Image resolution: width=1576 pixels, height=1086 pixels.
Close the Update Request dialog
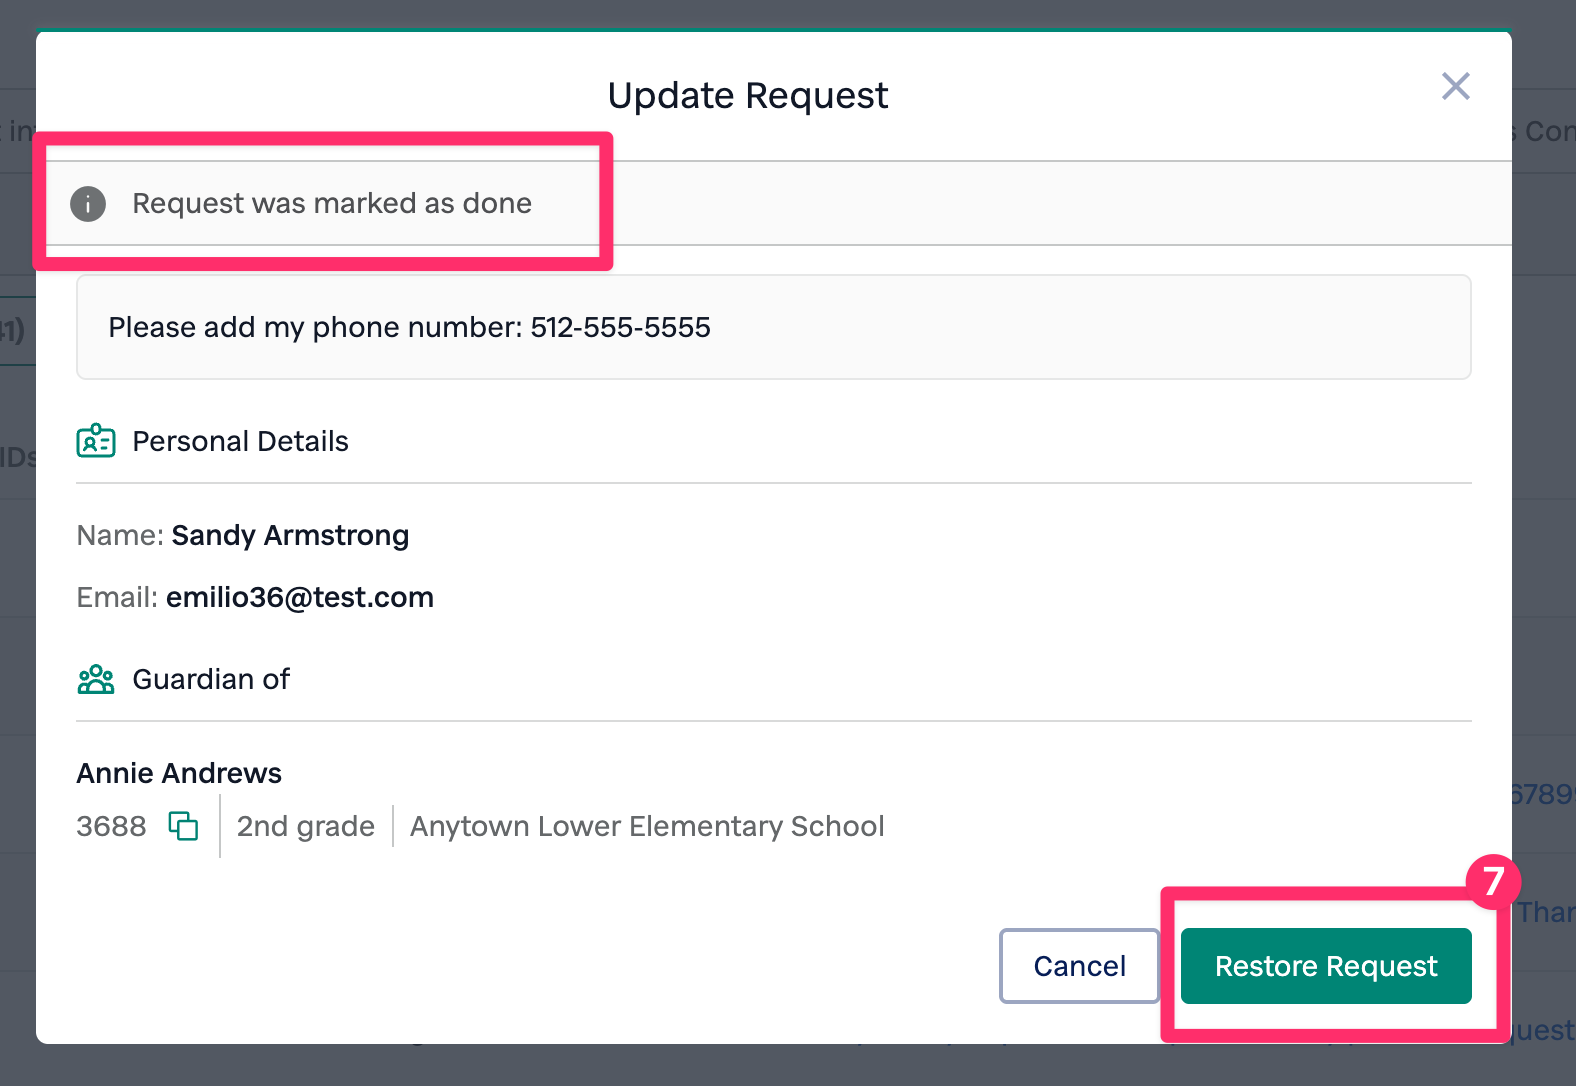(x=1455, y=87)
